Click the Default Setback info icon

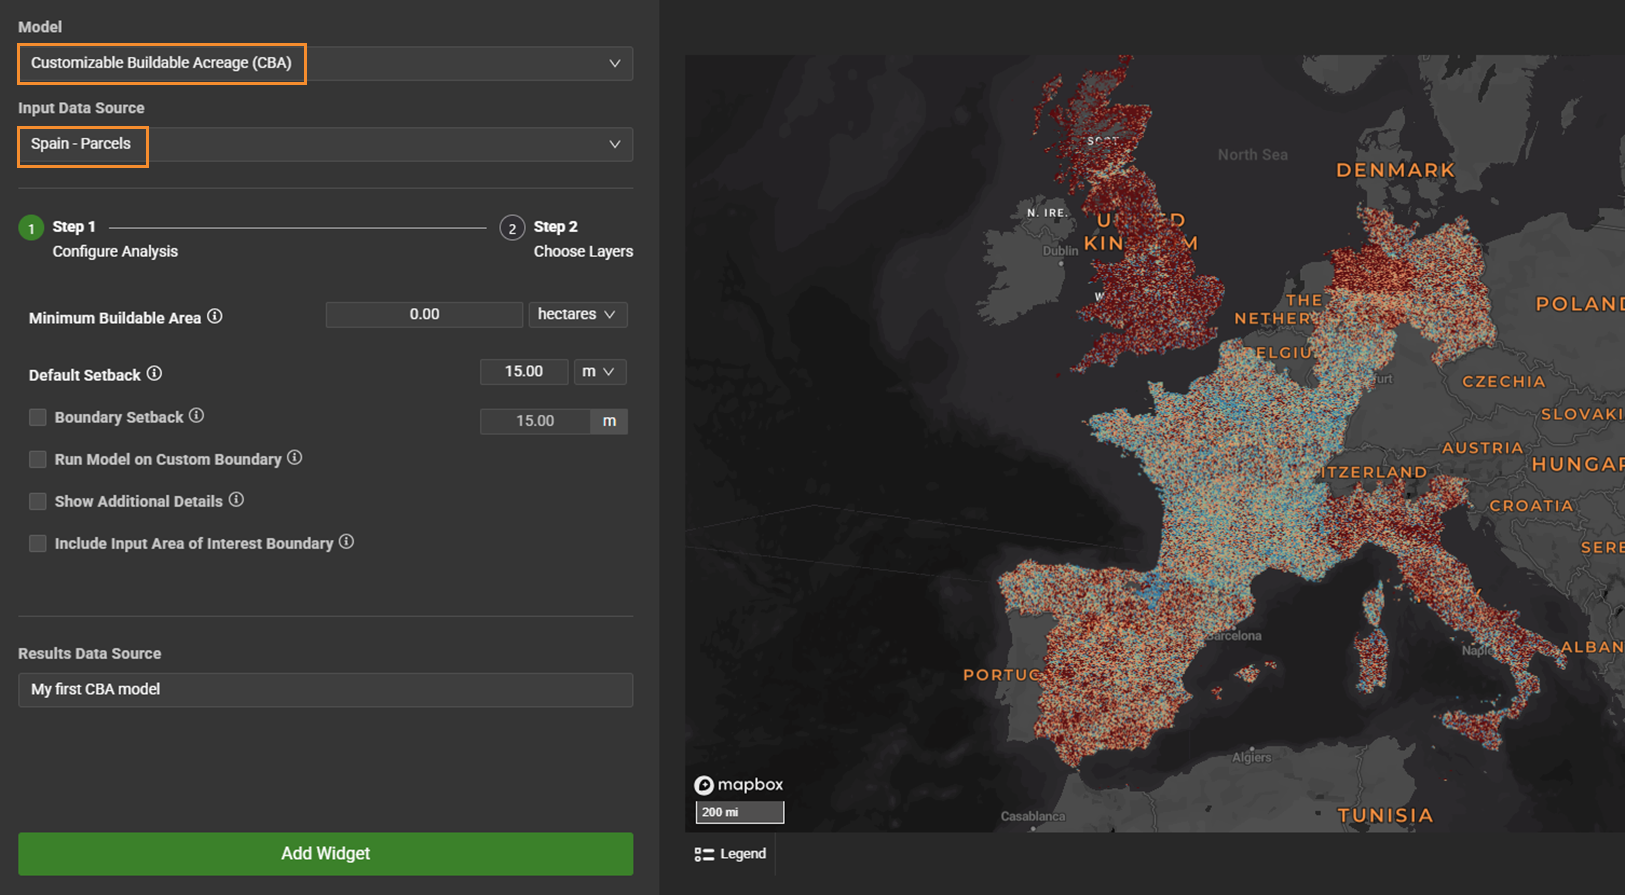pyautogui.click(x=154, y=374)
